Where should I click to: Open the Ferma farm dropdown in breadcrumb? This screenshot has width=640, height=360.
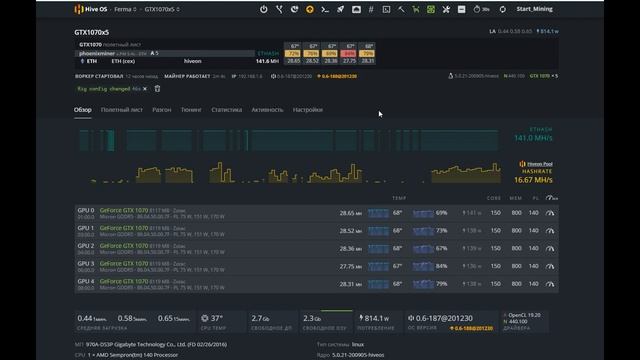click(125, 9)
